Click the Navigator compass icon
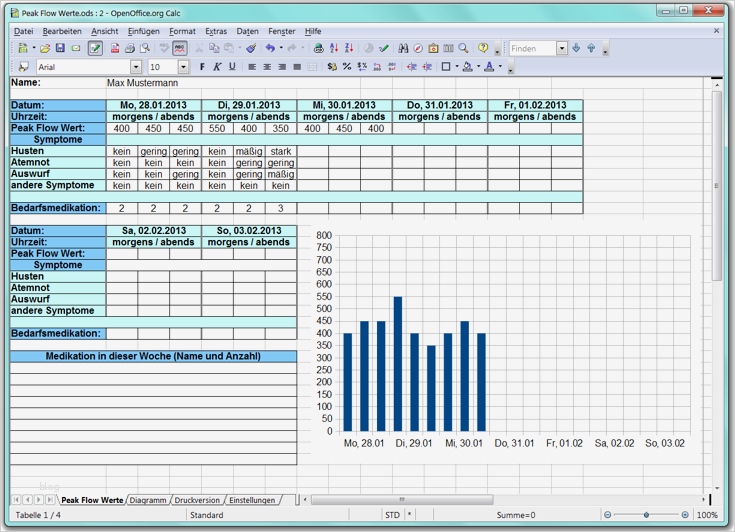 pos(418,48)
